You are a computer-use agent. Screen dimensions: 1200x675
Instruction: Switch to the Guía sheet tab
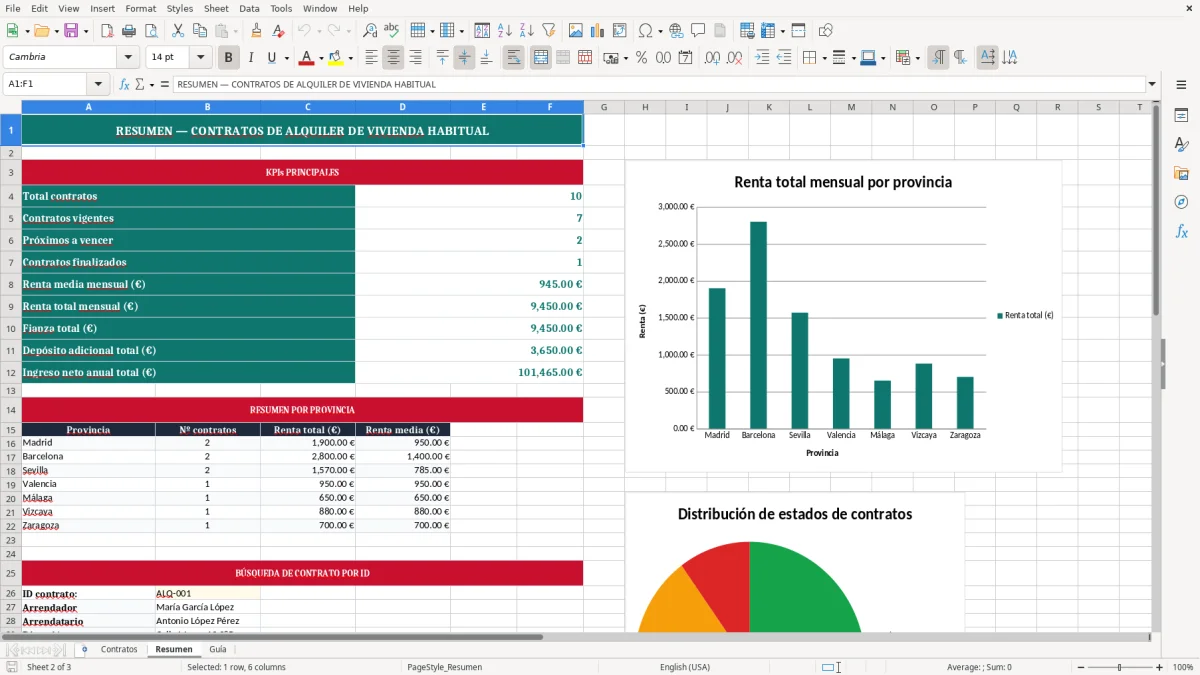pyautogui.click(x=217, y=649)
